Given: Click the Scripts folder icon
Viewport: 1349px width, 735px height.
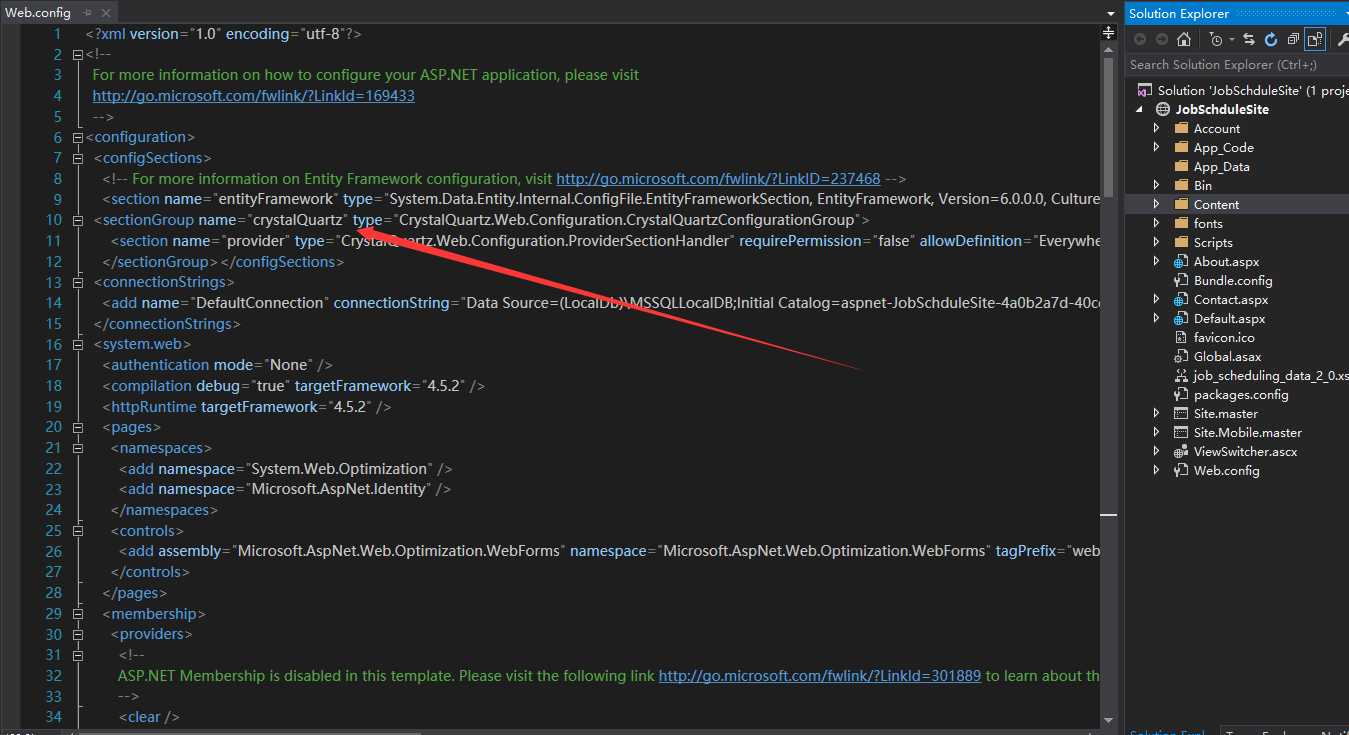Looking at the screenshot, I should point(1180,242).
